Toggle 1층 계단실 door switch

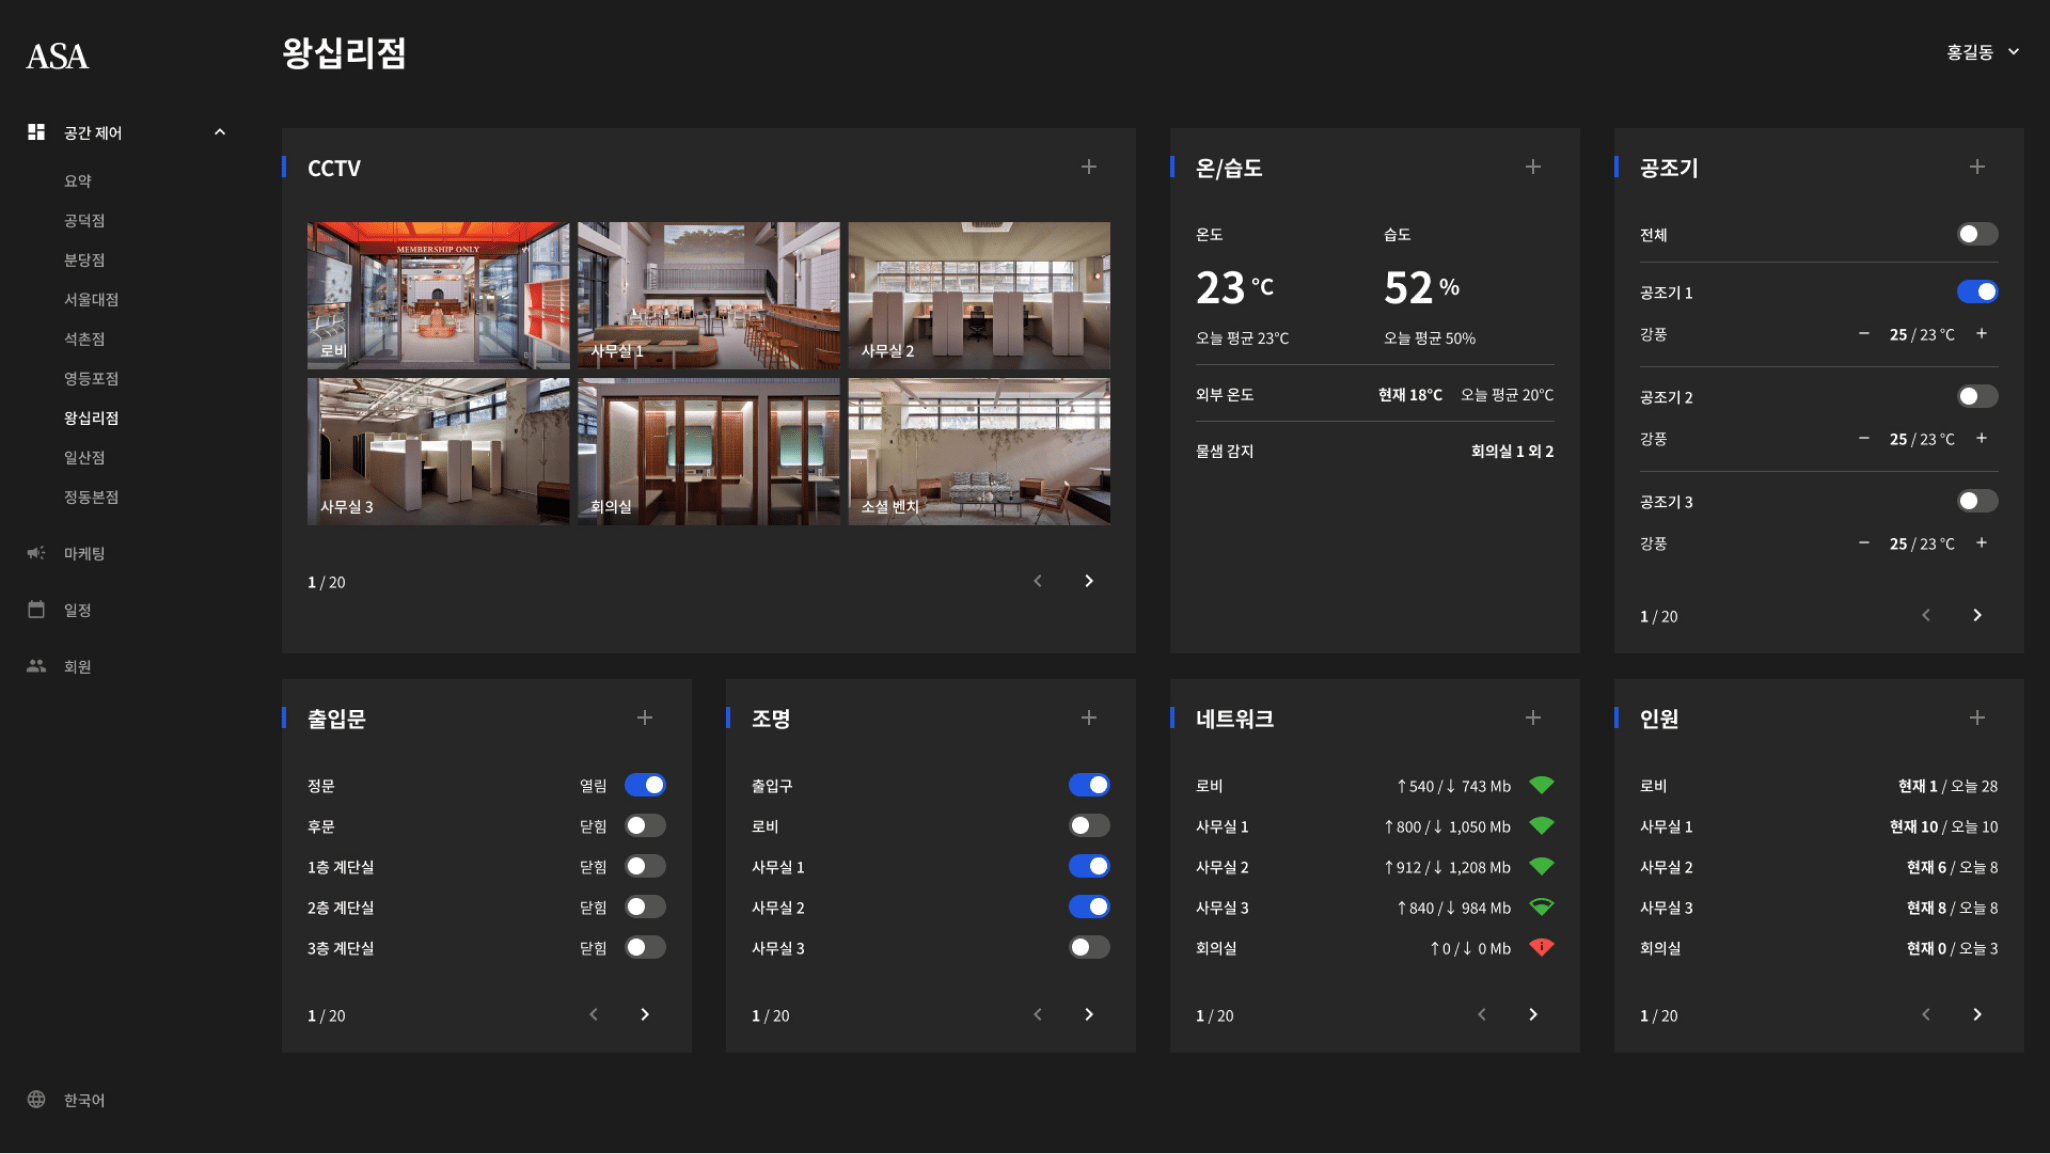645,866
